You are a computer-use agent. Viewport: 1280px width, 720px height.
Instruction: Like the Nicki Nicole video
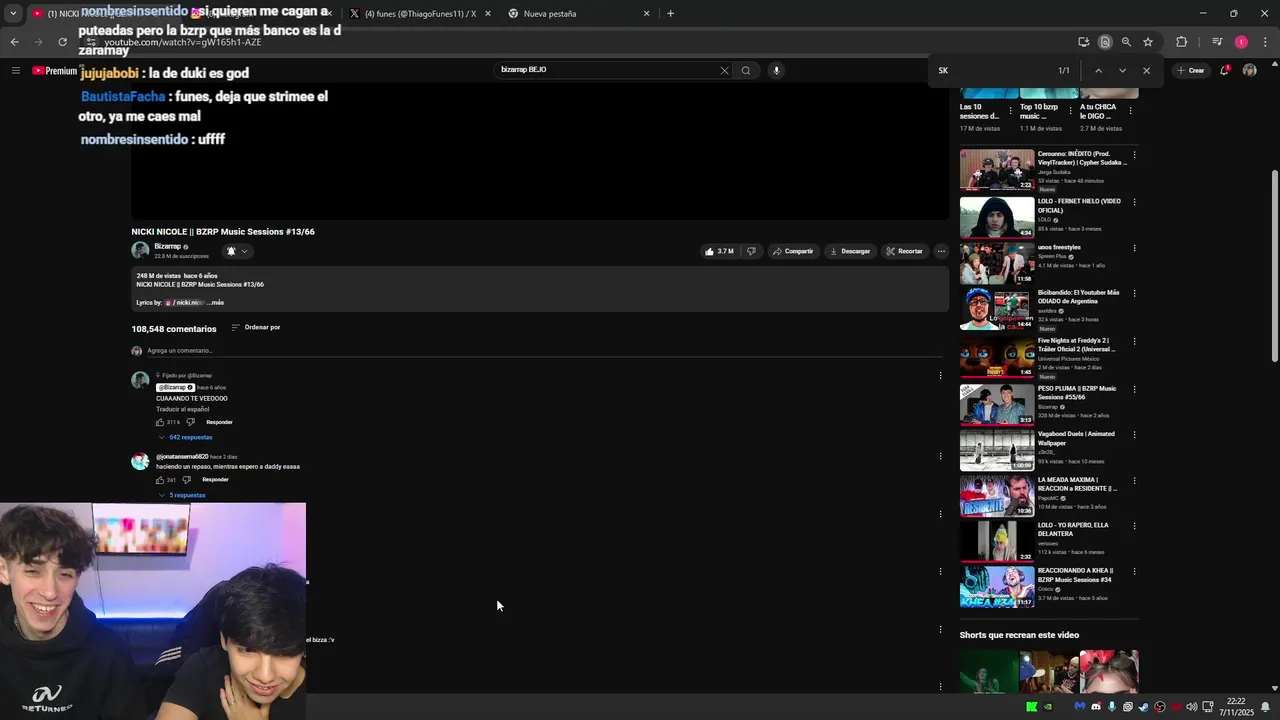[x=720, y=251]
